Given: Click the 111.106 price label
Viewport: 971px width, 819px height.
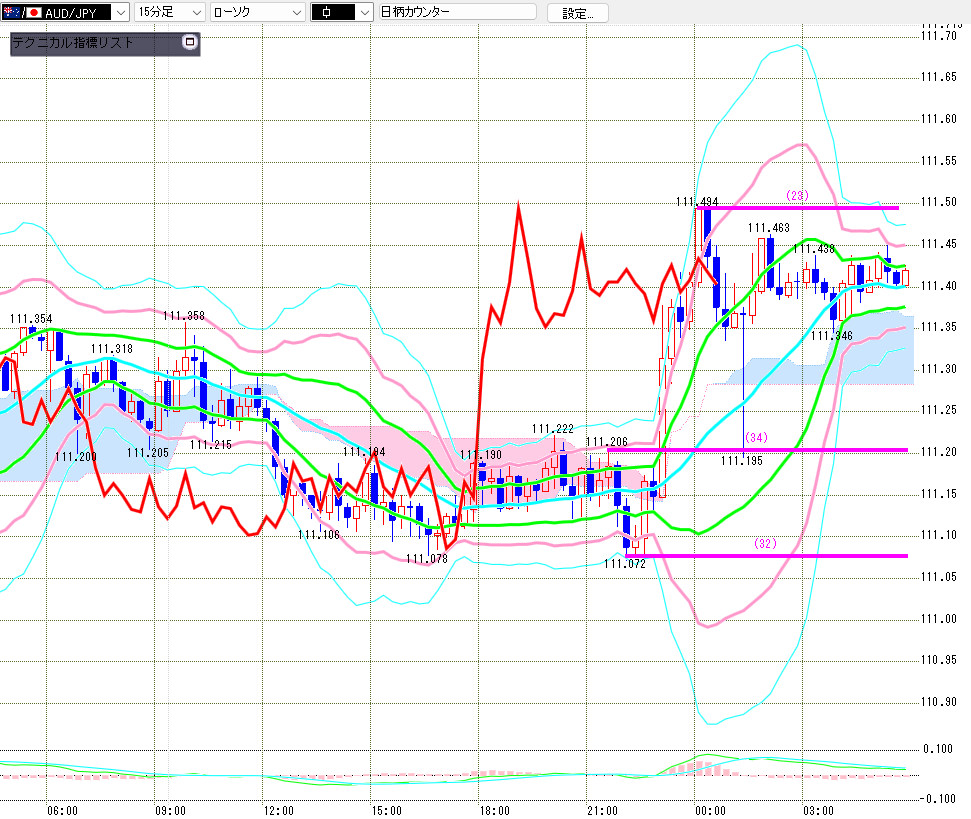Looking at the screenshot, I should point(319,534).
